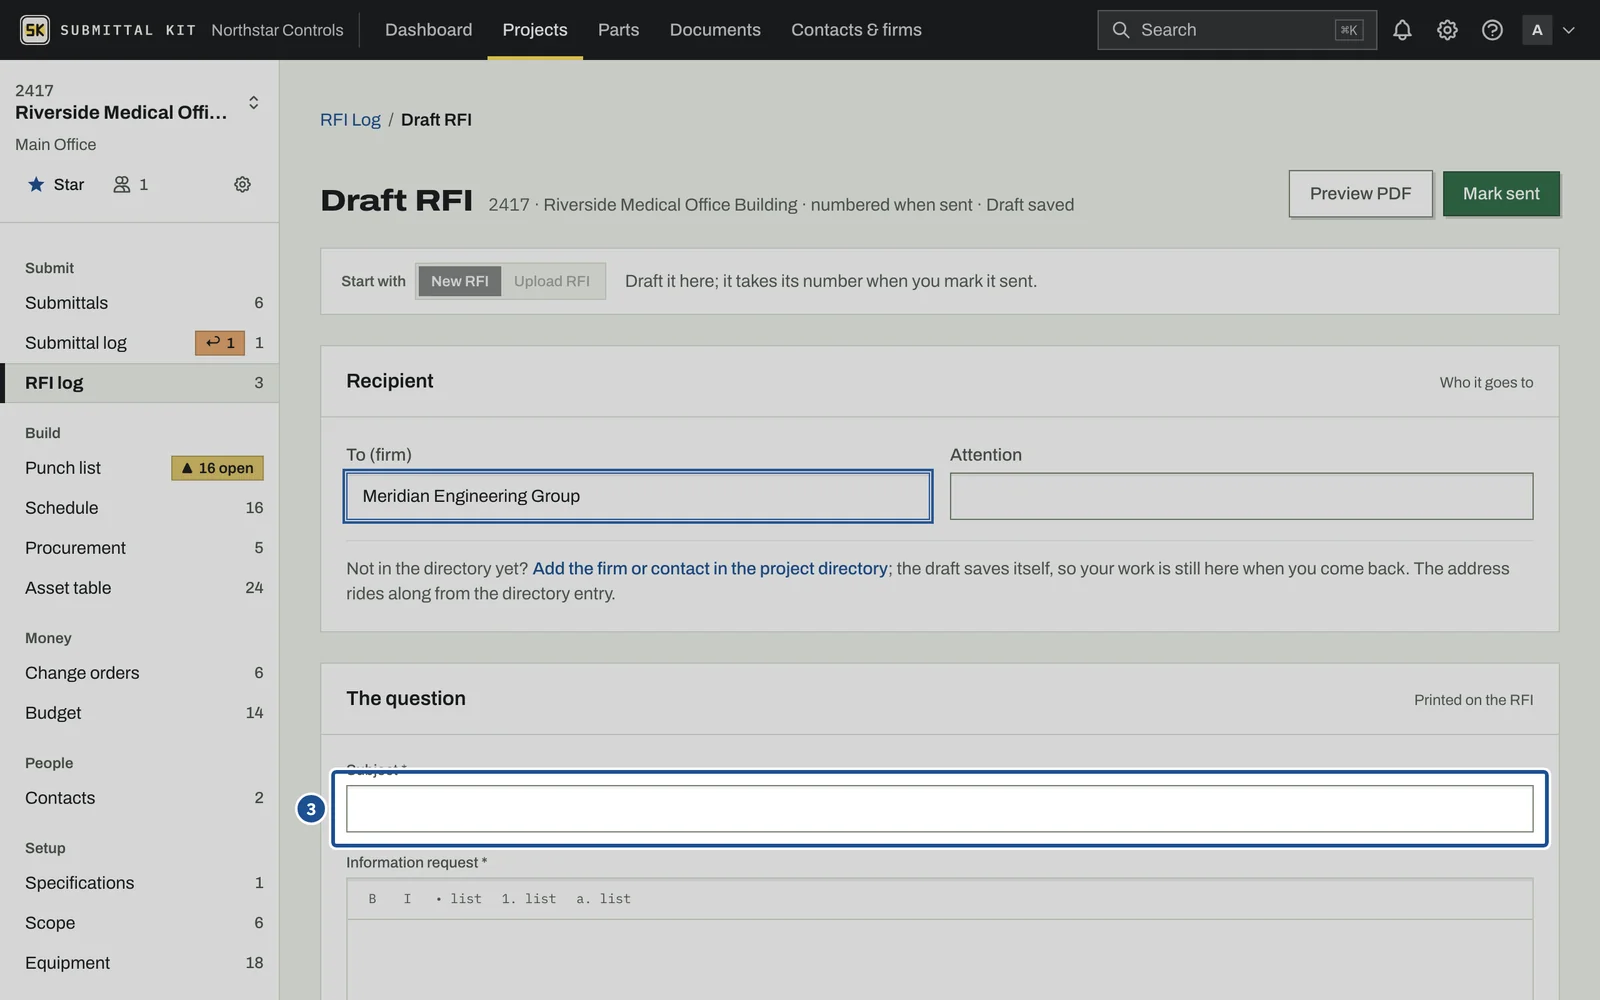Open global settings gear in top bar
The height and width of the screenshot is (1000, 1600).
[1447, 30]
